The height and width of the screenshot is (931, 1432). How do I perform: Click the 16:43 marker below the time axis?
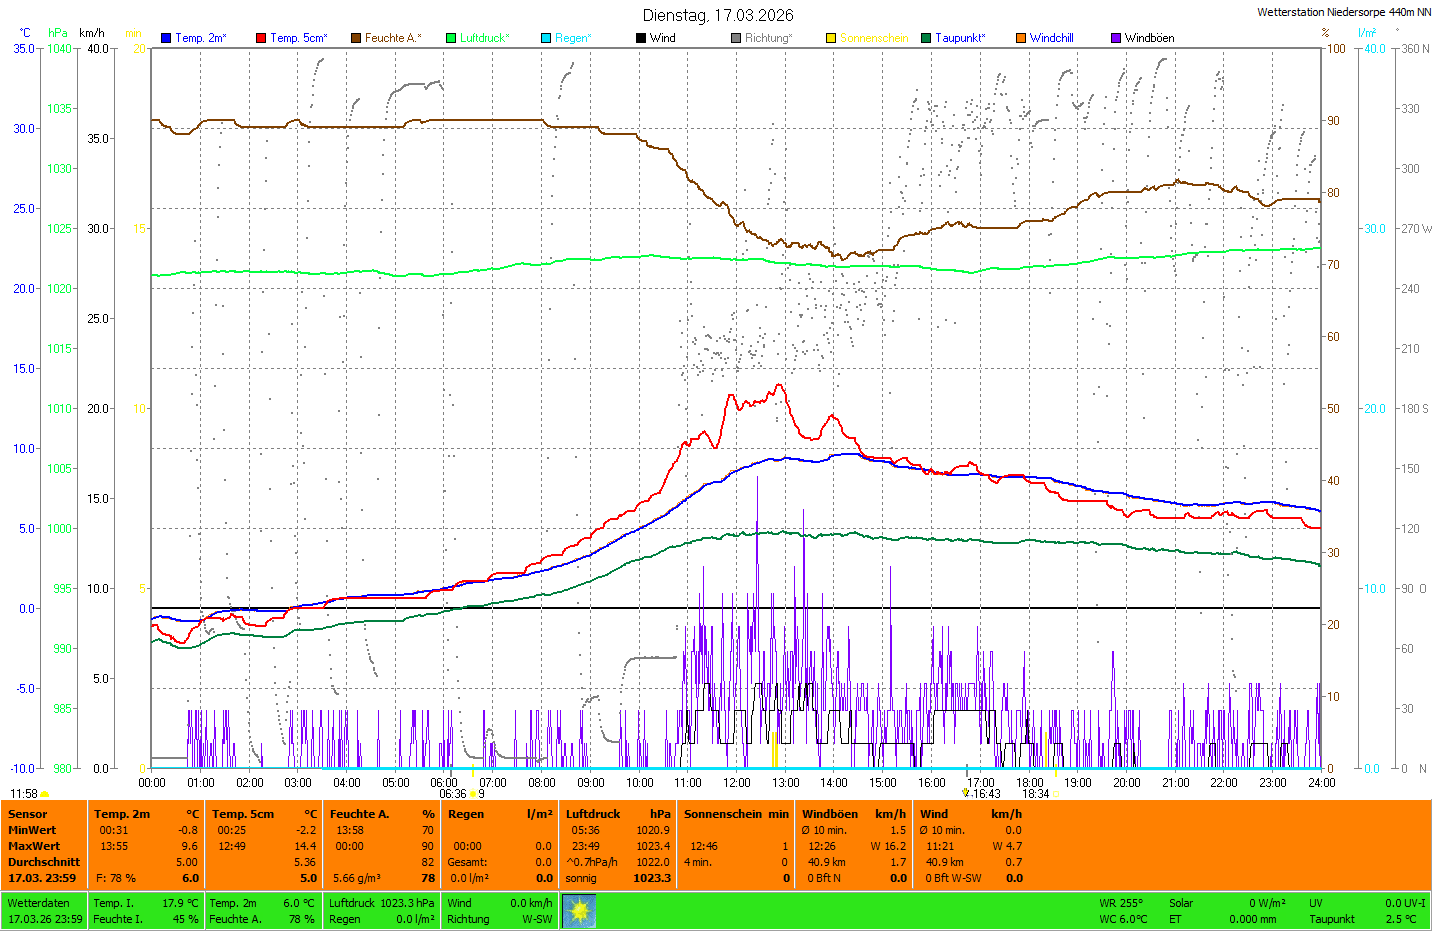[x=985, y=794]
